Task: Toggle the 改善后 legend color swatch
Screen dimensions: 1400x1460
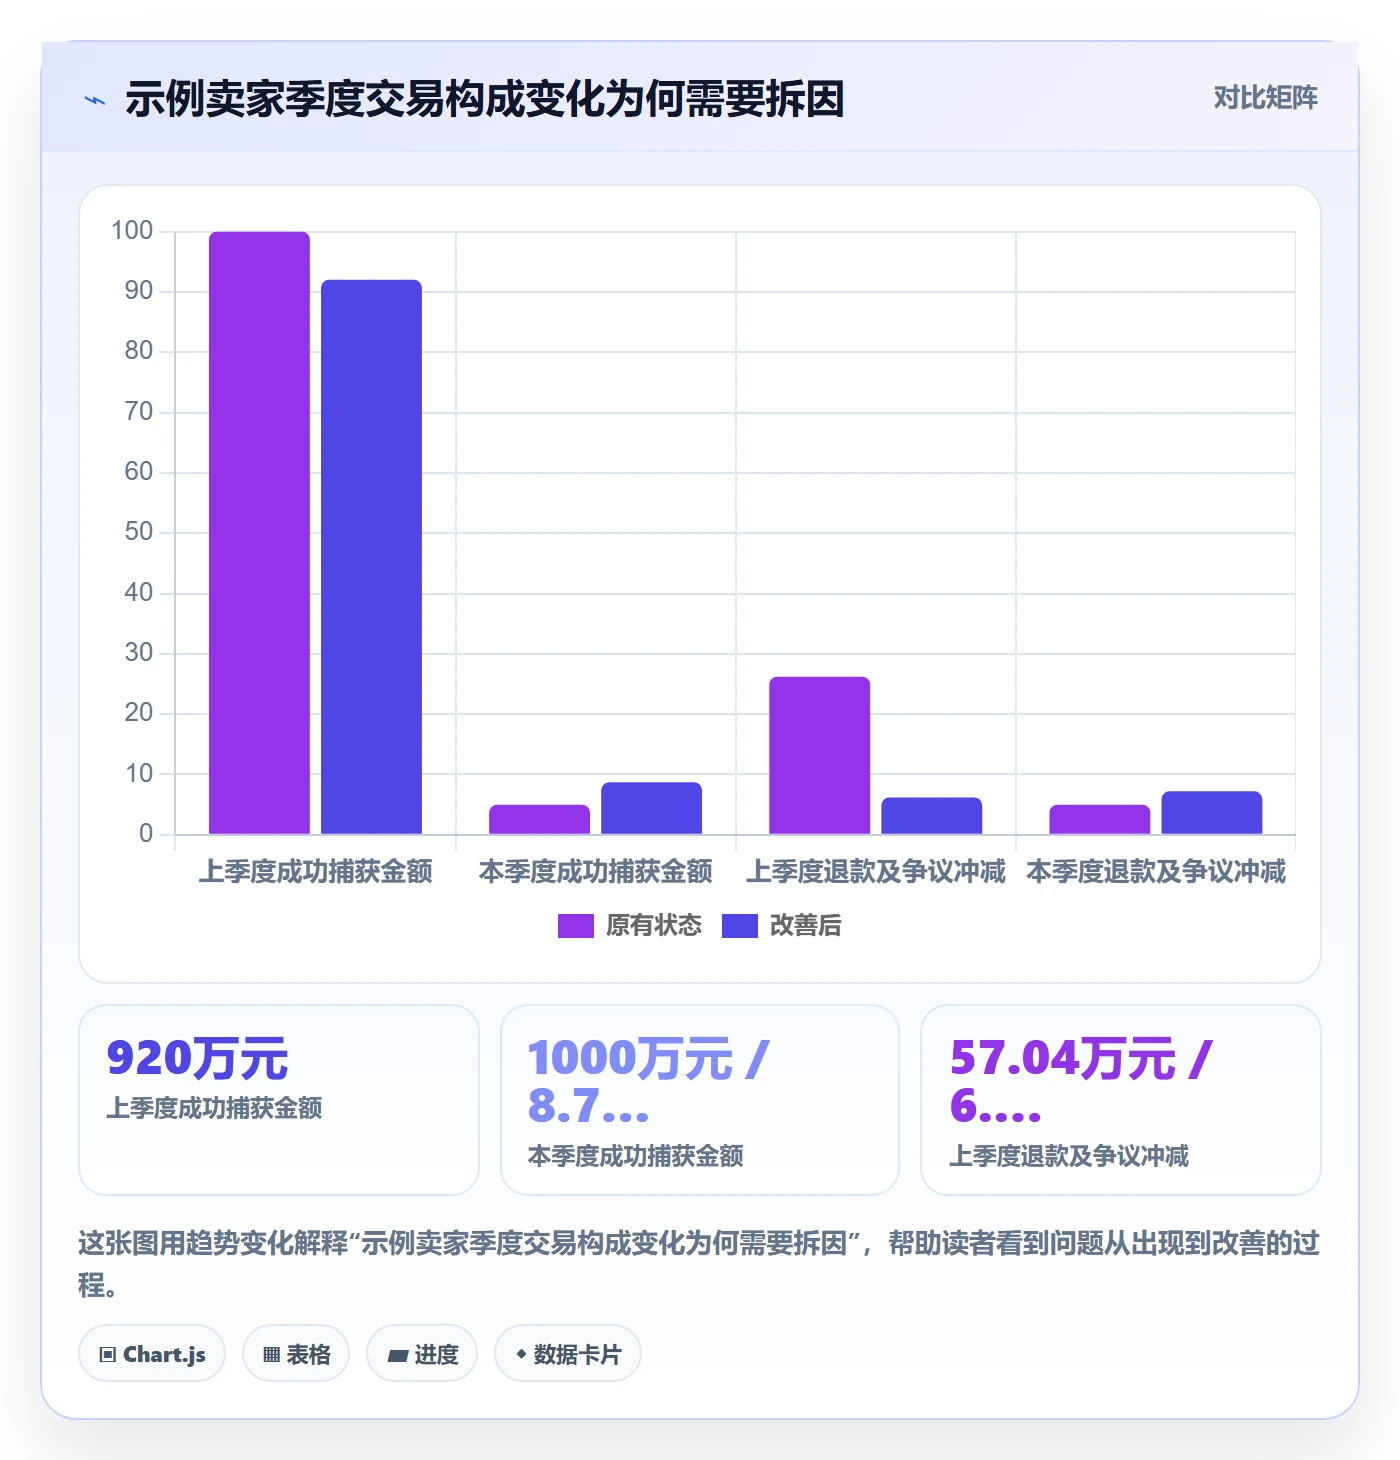Action: click(739, 926)
